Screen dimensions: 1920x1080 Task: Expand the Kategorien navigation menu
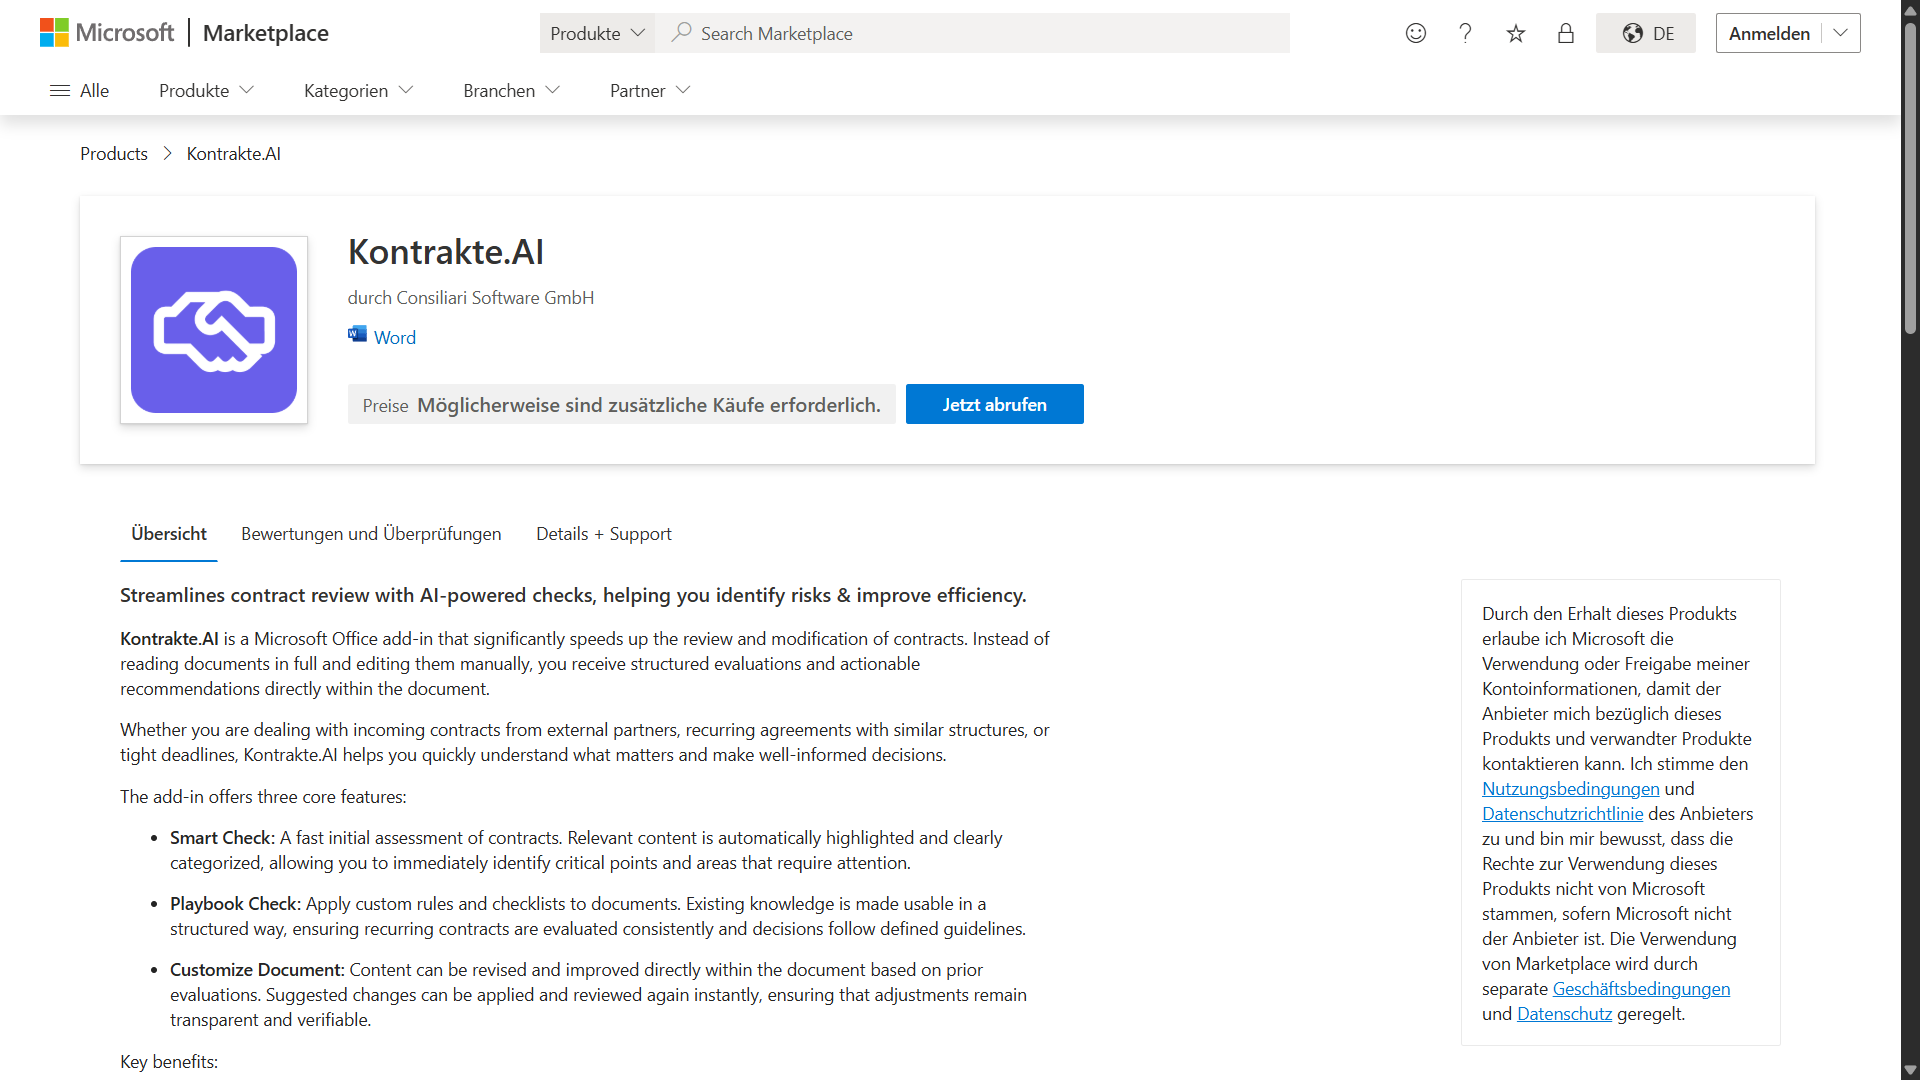(358, 90)
